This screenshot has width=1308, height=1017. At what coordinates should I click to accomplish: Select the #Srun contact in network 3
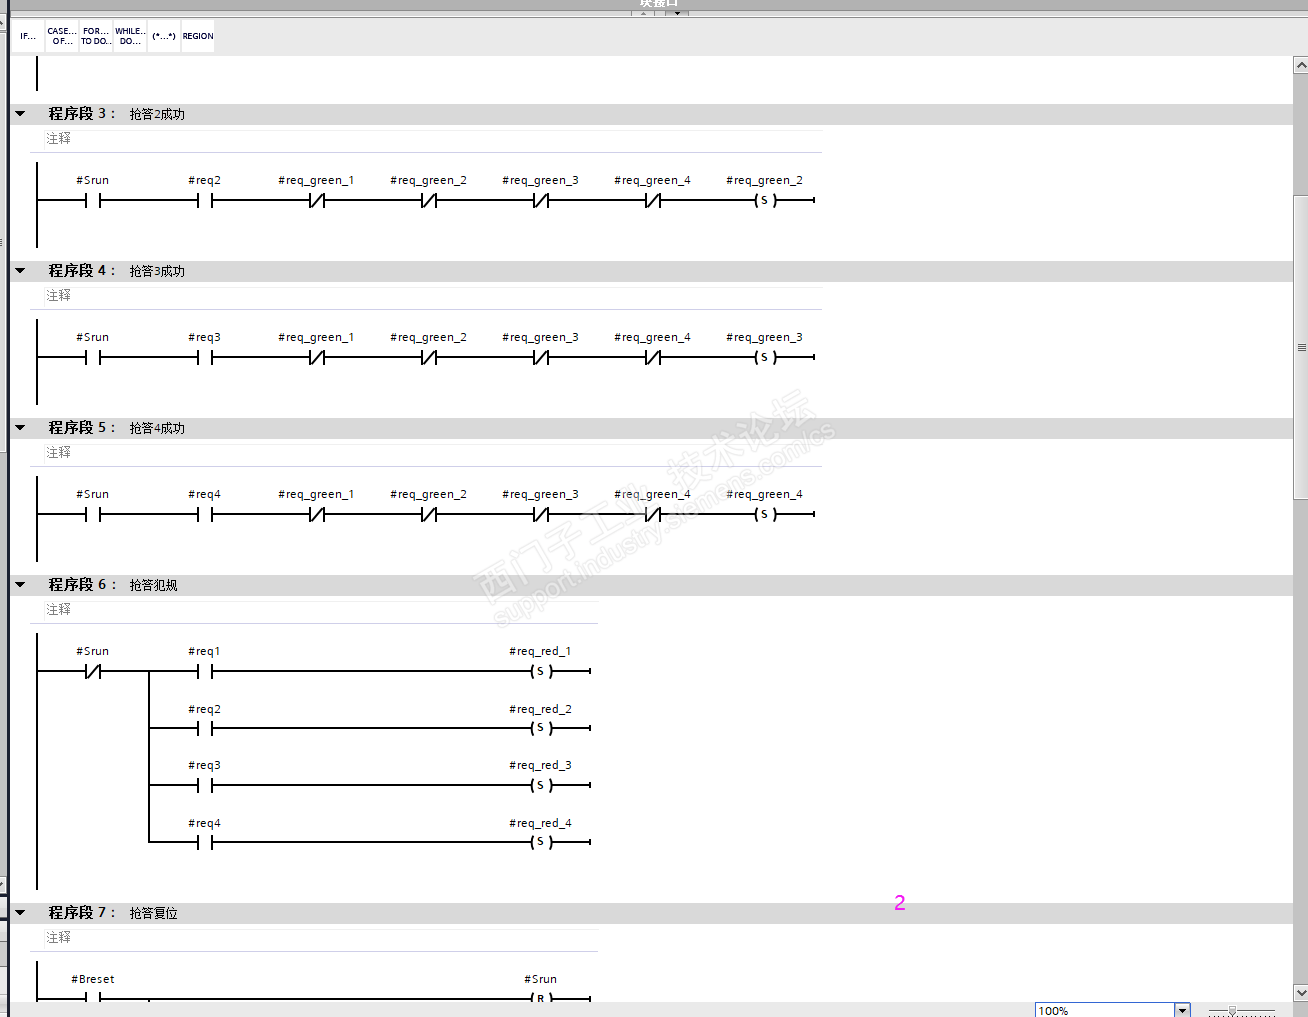click(x=93, y=201)
